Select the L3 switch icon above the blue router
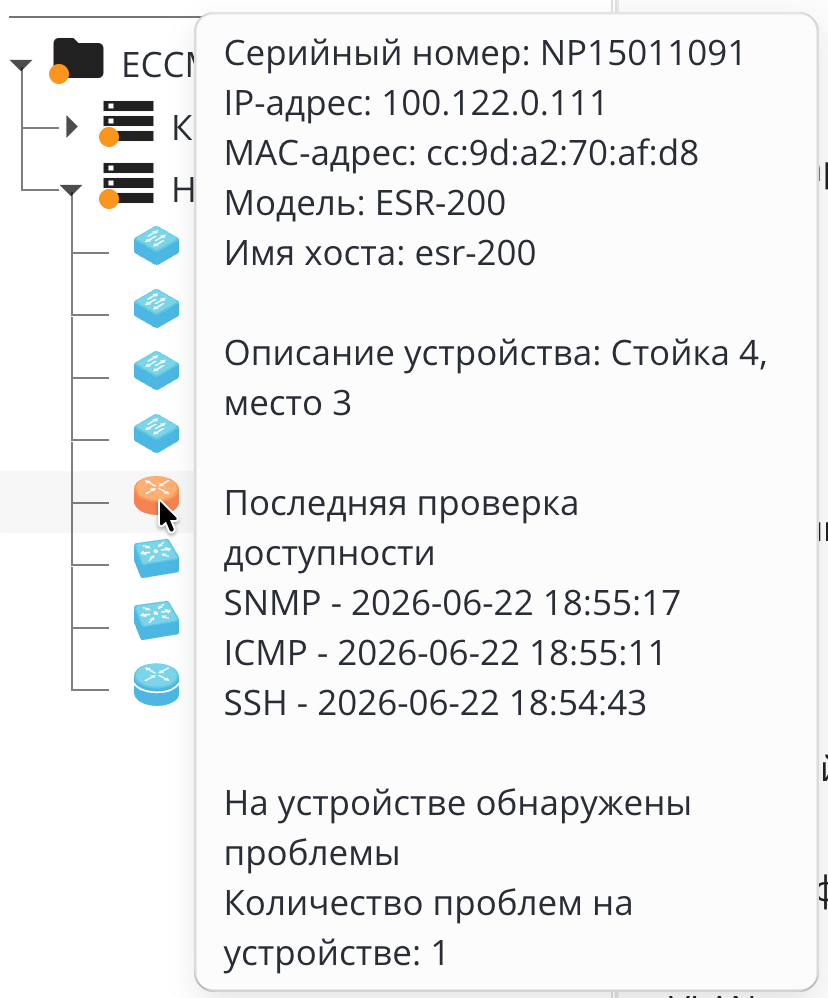The width and height of the screenshot is (828, 998). 156,620
